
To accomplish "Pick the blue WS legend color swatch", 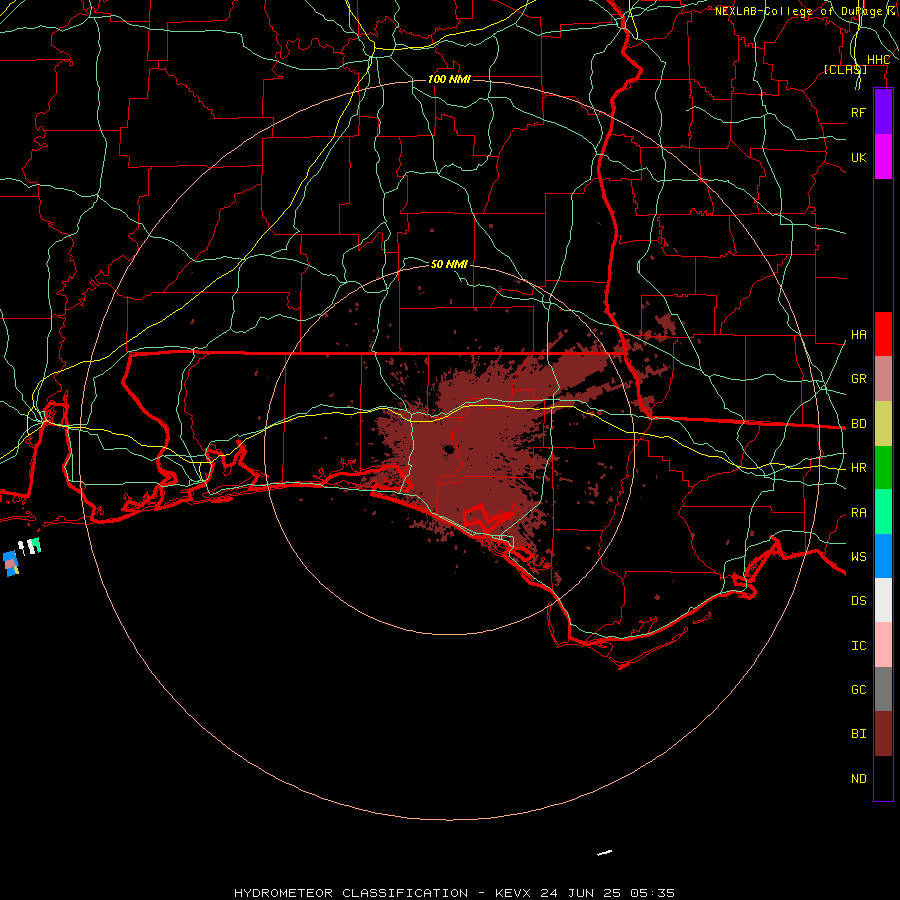I will coord(883,556).
